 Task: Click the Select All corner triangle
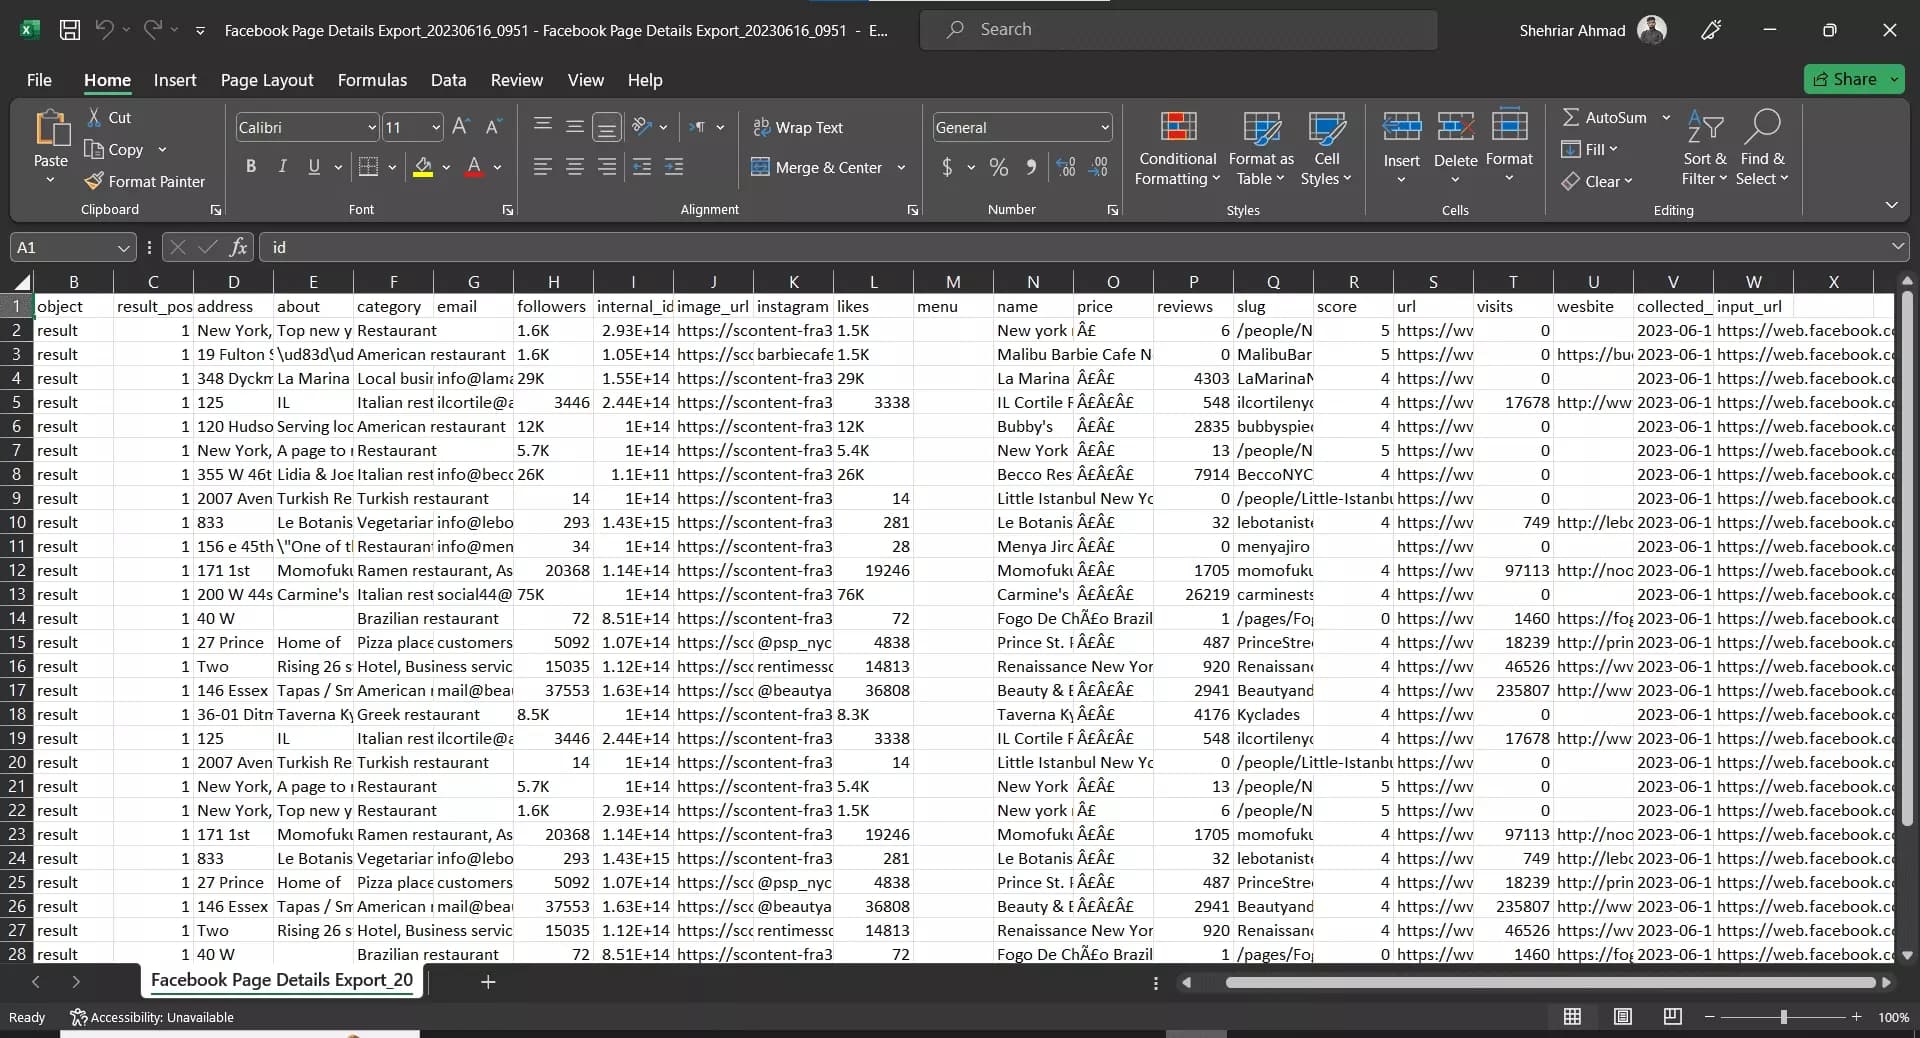(22, 282)
